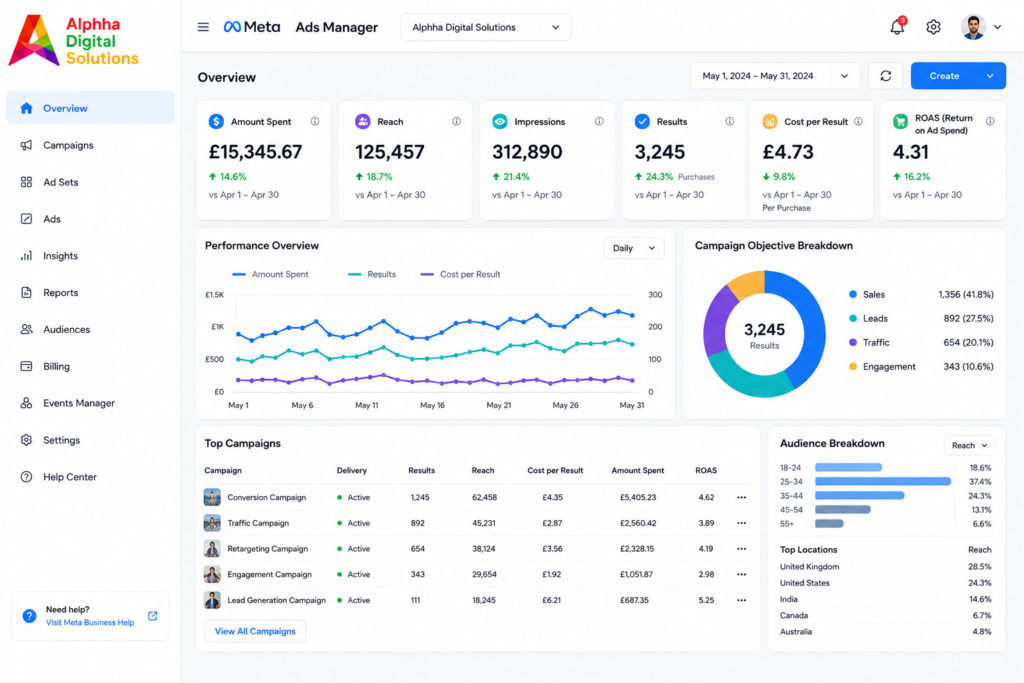This screenshot has height=683, width=1024.
Task: Refresh the overview data
Action: (886, 76)
